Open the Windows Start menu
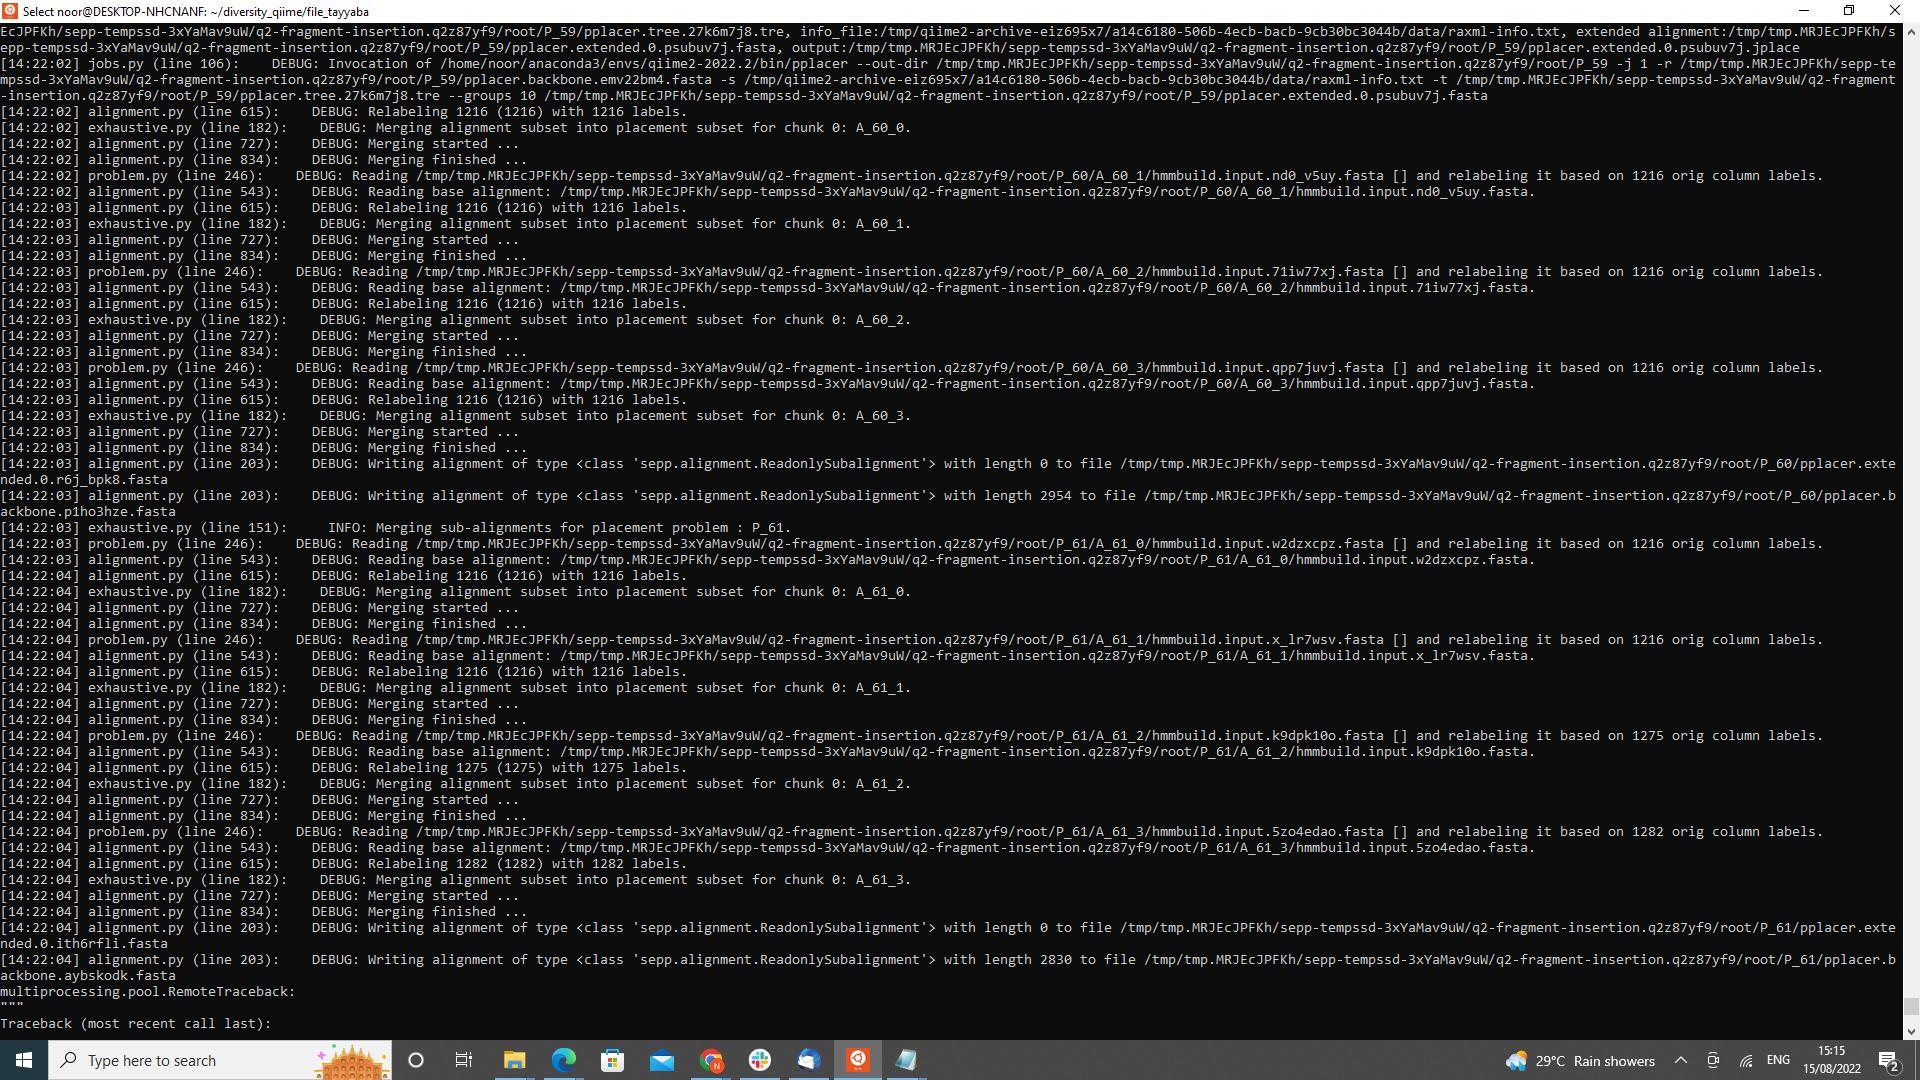Screen dimensions: 1920x1080 pos(24,1060)
